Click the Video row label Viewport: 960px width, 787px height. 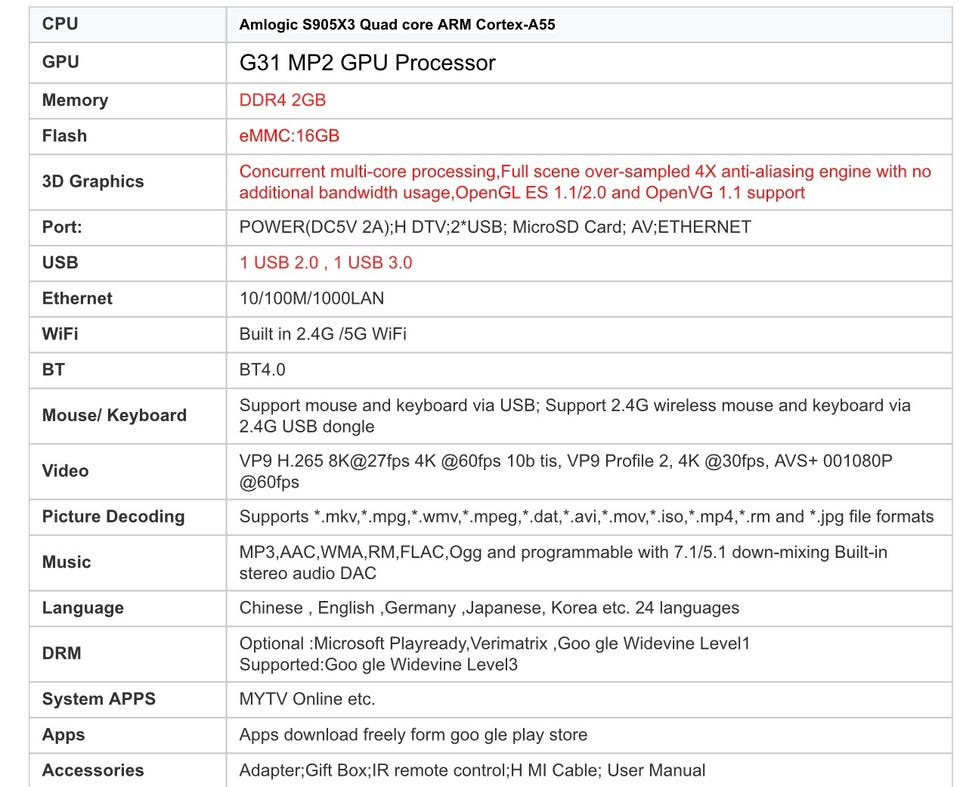66,471
